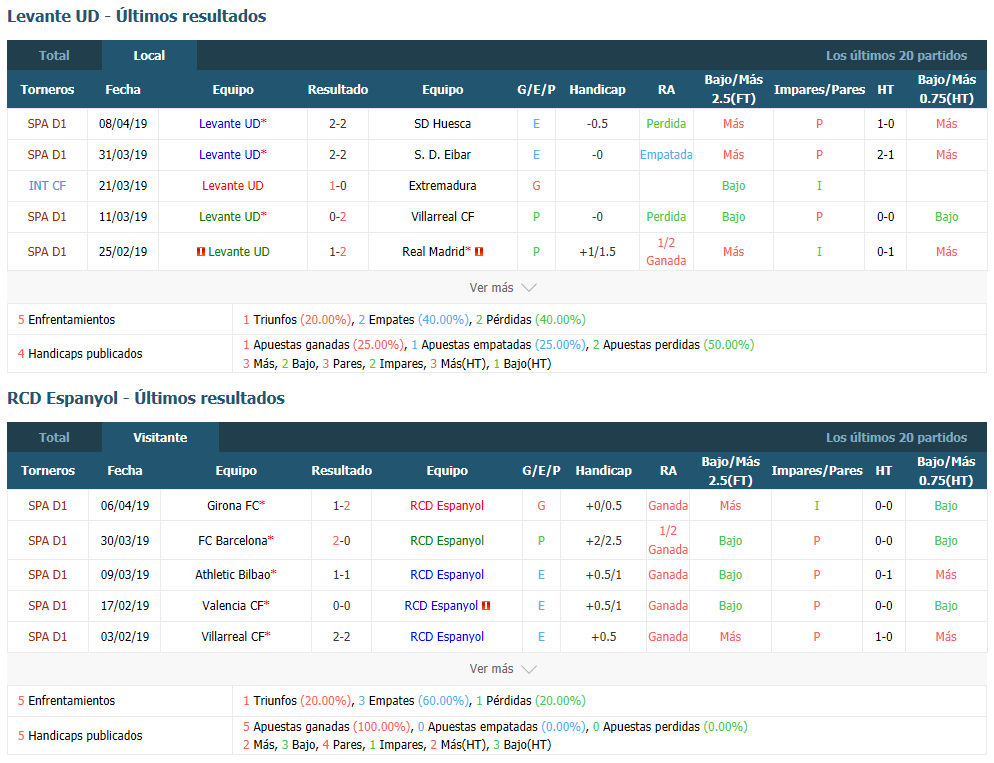Click the date 06/04/19
This screenshot has width=994, height=763.
(125, 506)
